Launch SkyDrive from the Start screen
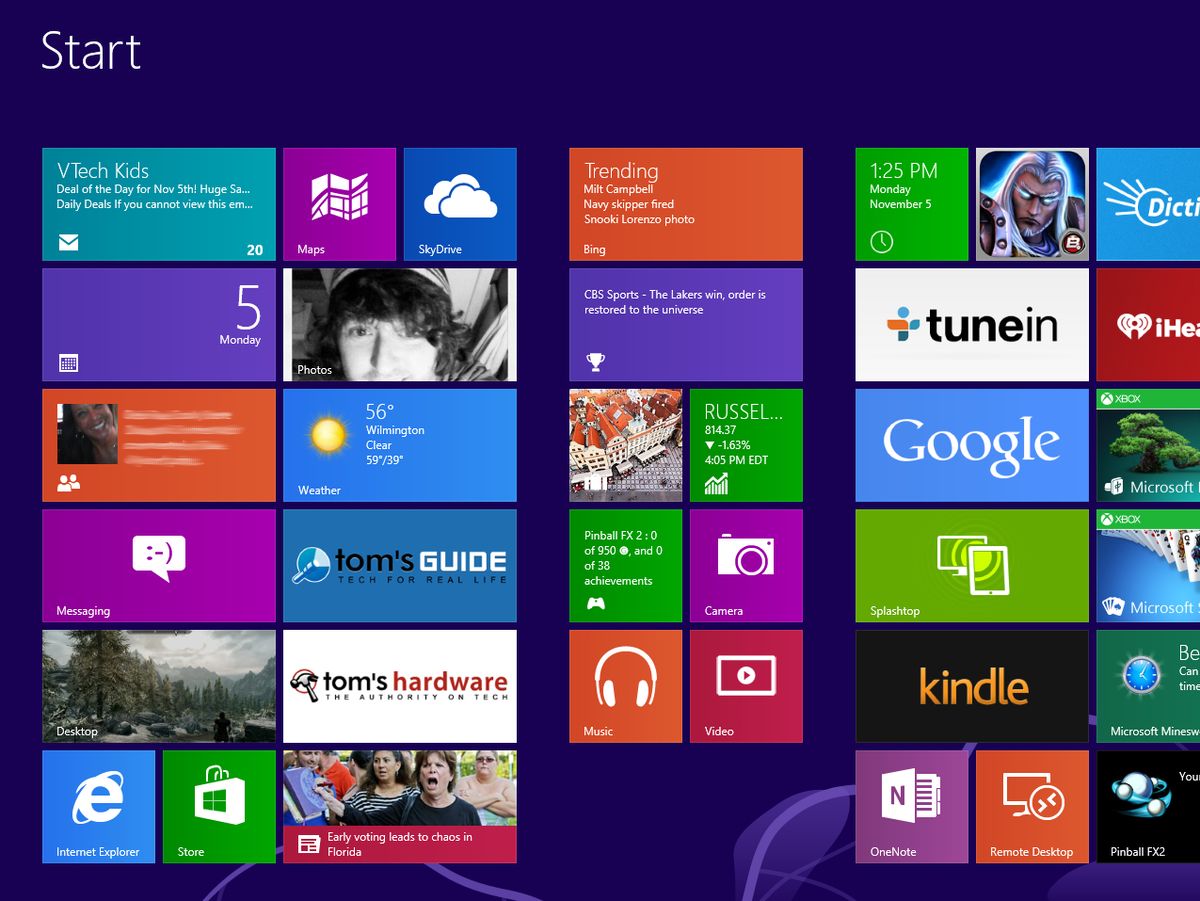1200x901 pixels. (x=460, y=204)
